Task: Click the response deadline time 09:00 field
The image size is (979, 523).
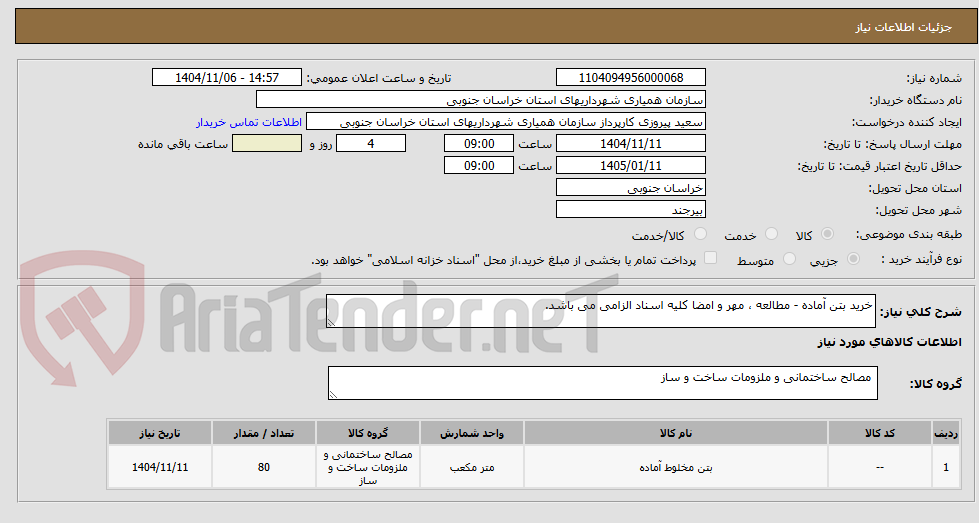Action: click(479, 144)
